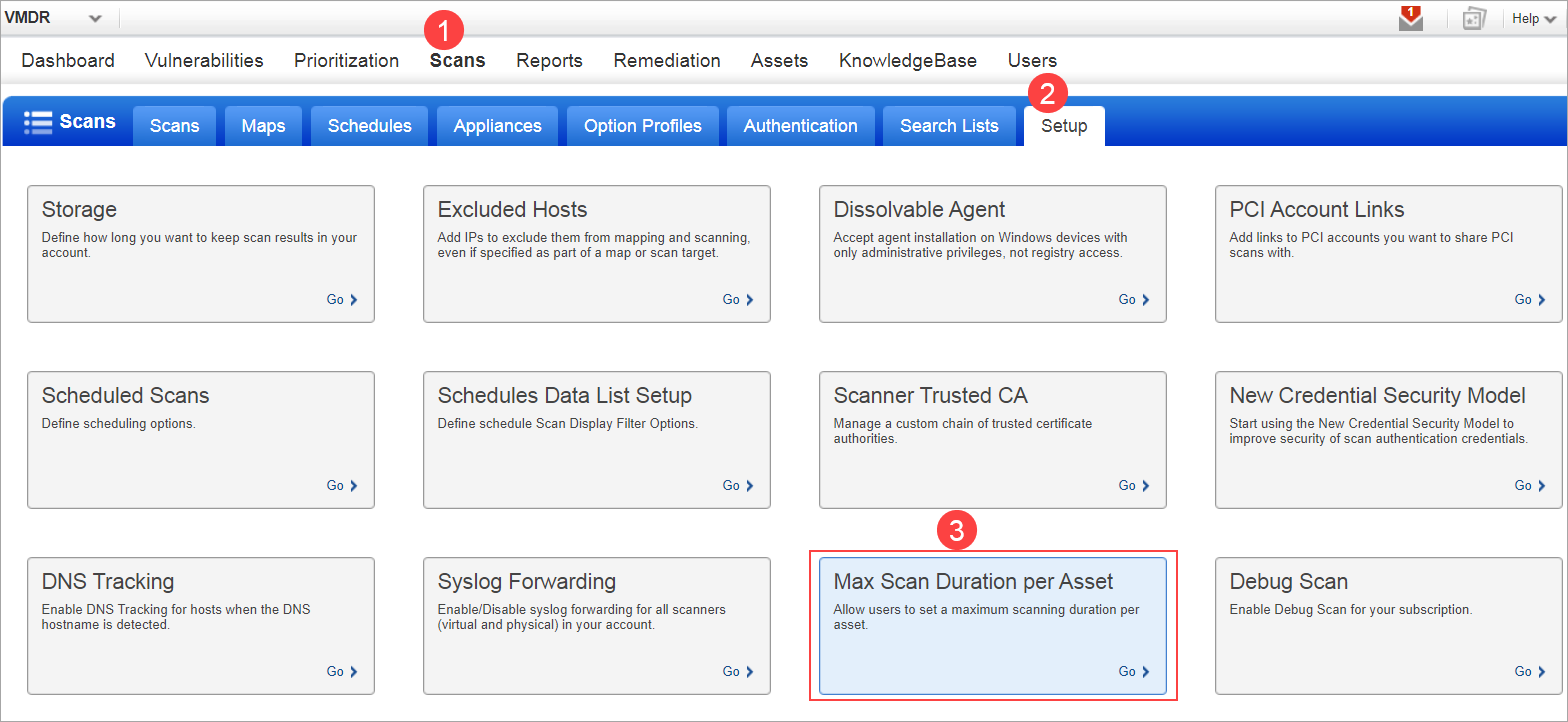Viewport: 1568px width, 722px height.
Task: Switch to the Scans sub-tab
Action: click(x=175, y=126)
